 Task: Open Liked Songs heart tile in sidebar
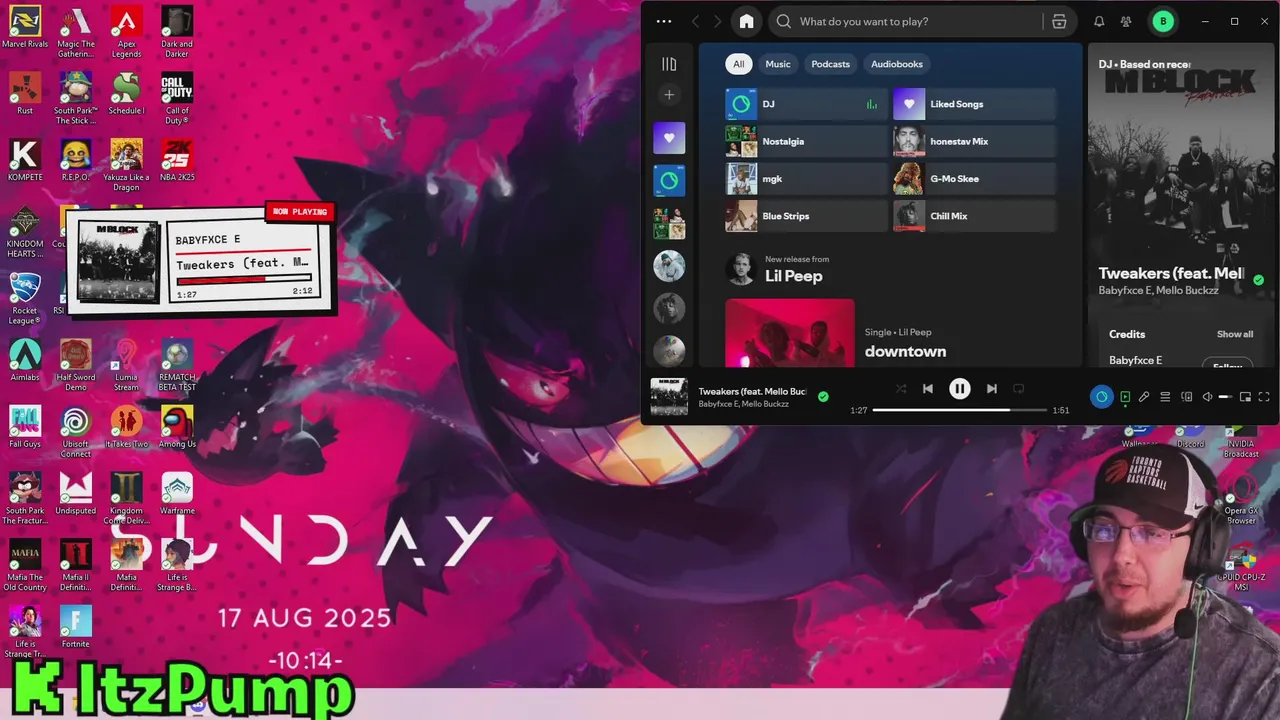point(669,138)
